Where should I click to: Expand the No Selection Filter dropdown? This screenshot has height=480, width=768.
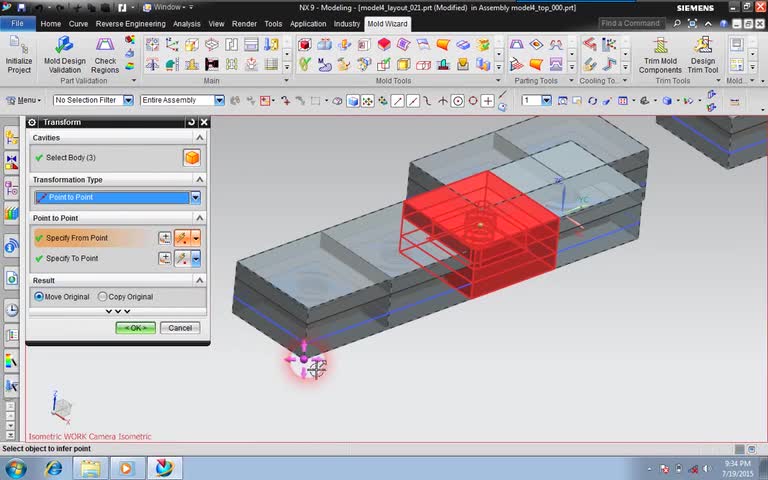(x=129, y=100)
